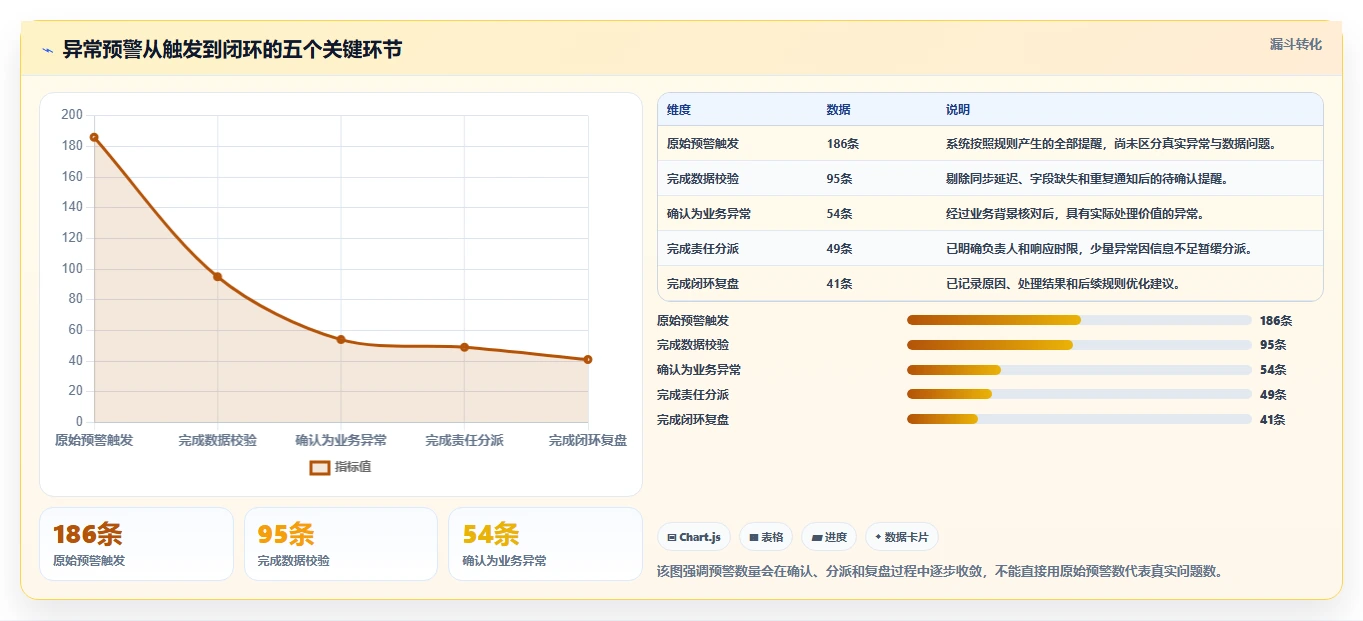Click the 原始预警触发 x-axis label
The image size is (1363, 621).
(94, 440)
